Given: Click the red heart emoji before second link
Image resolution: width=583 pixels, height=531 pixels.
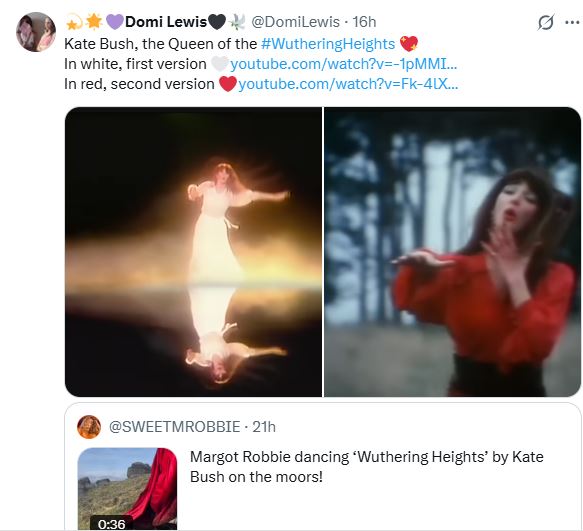Looking at the screenshot, I should 228,84.
